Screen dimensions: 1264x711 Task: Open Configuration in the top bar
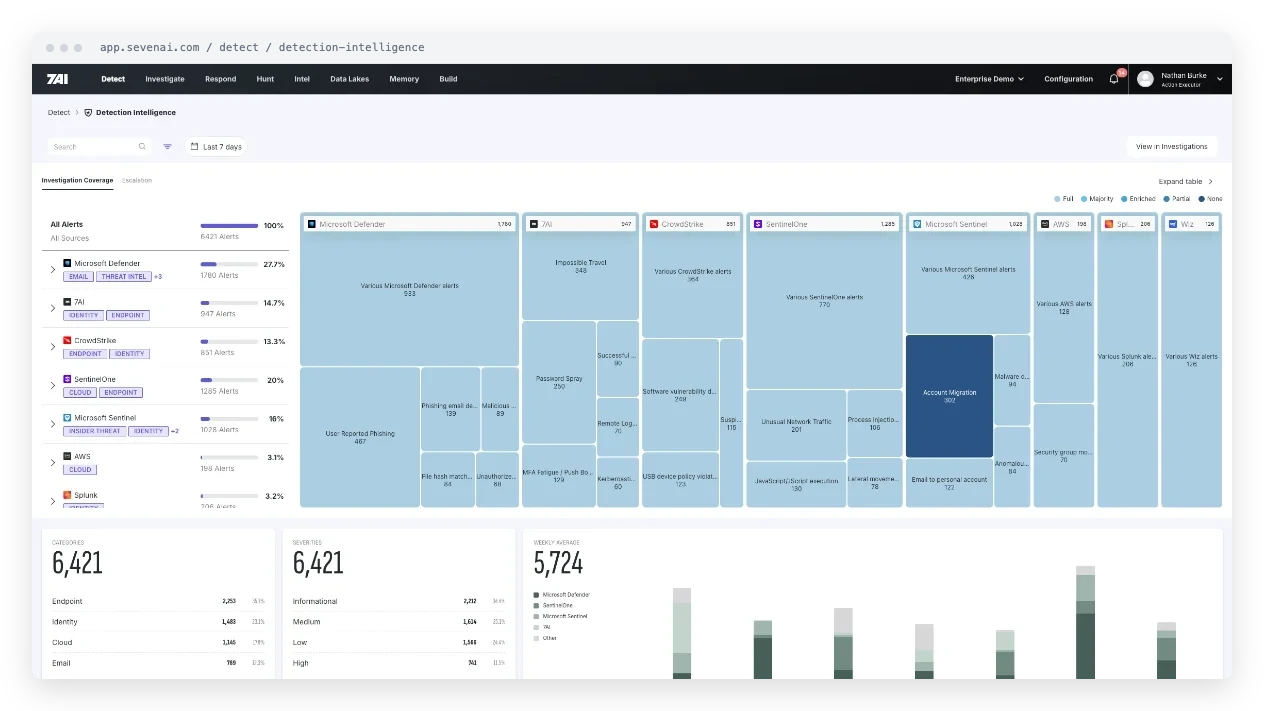click(x=1069, y=79)
